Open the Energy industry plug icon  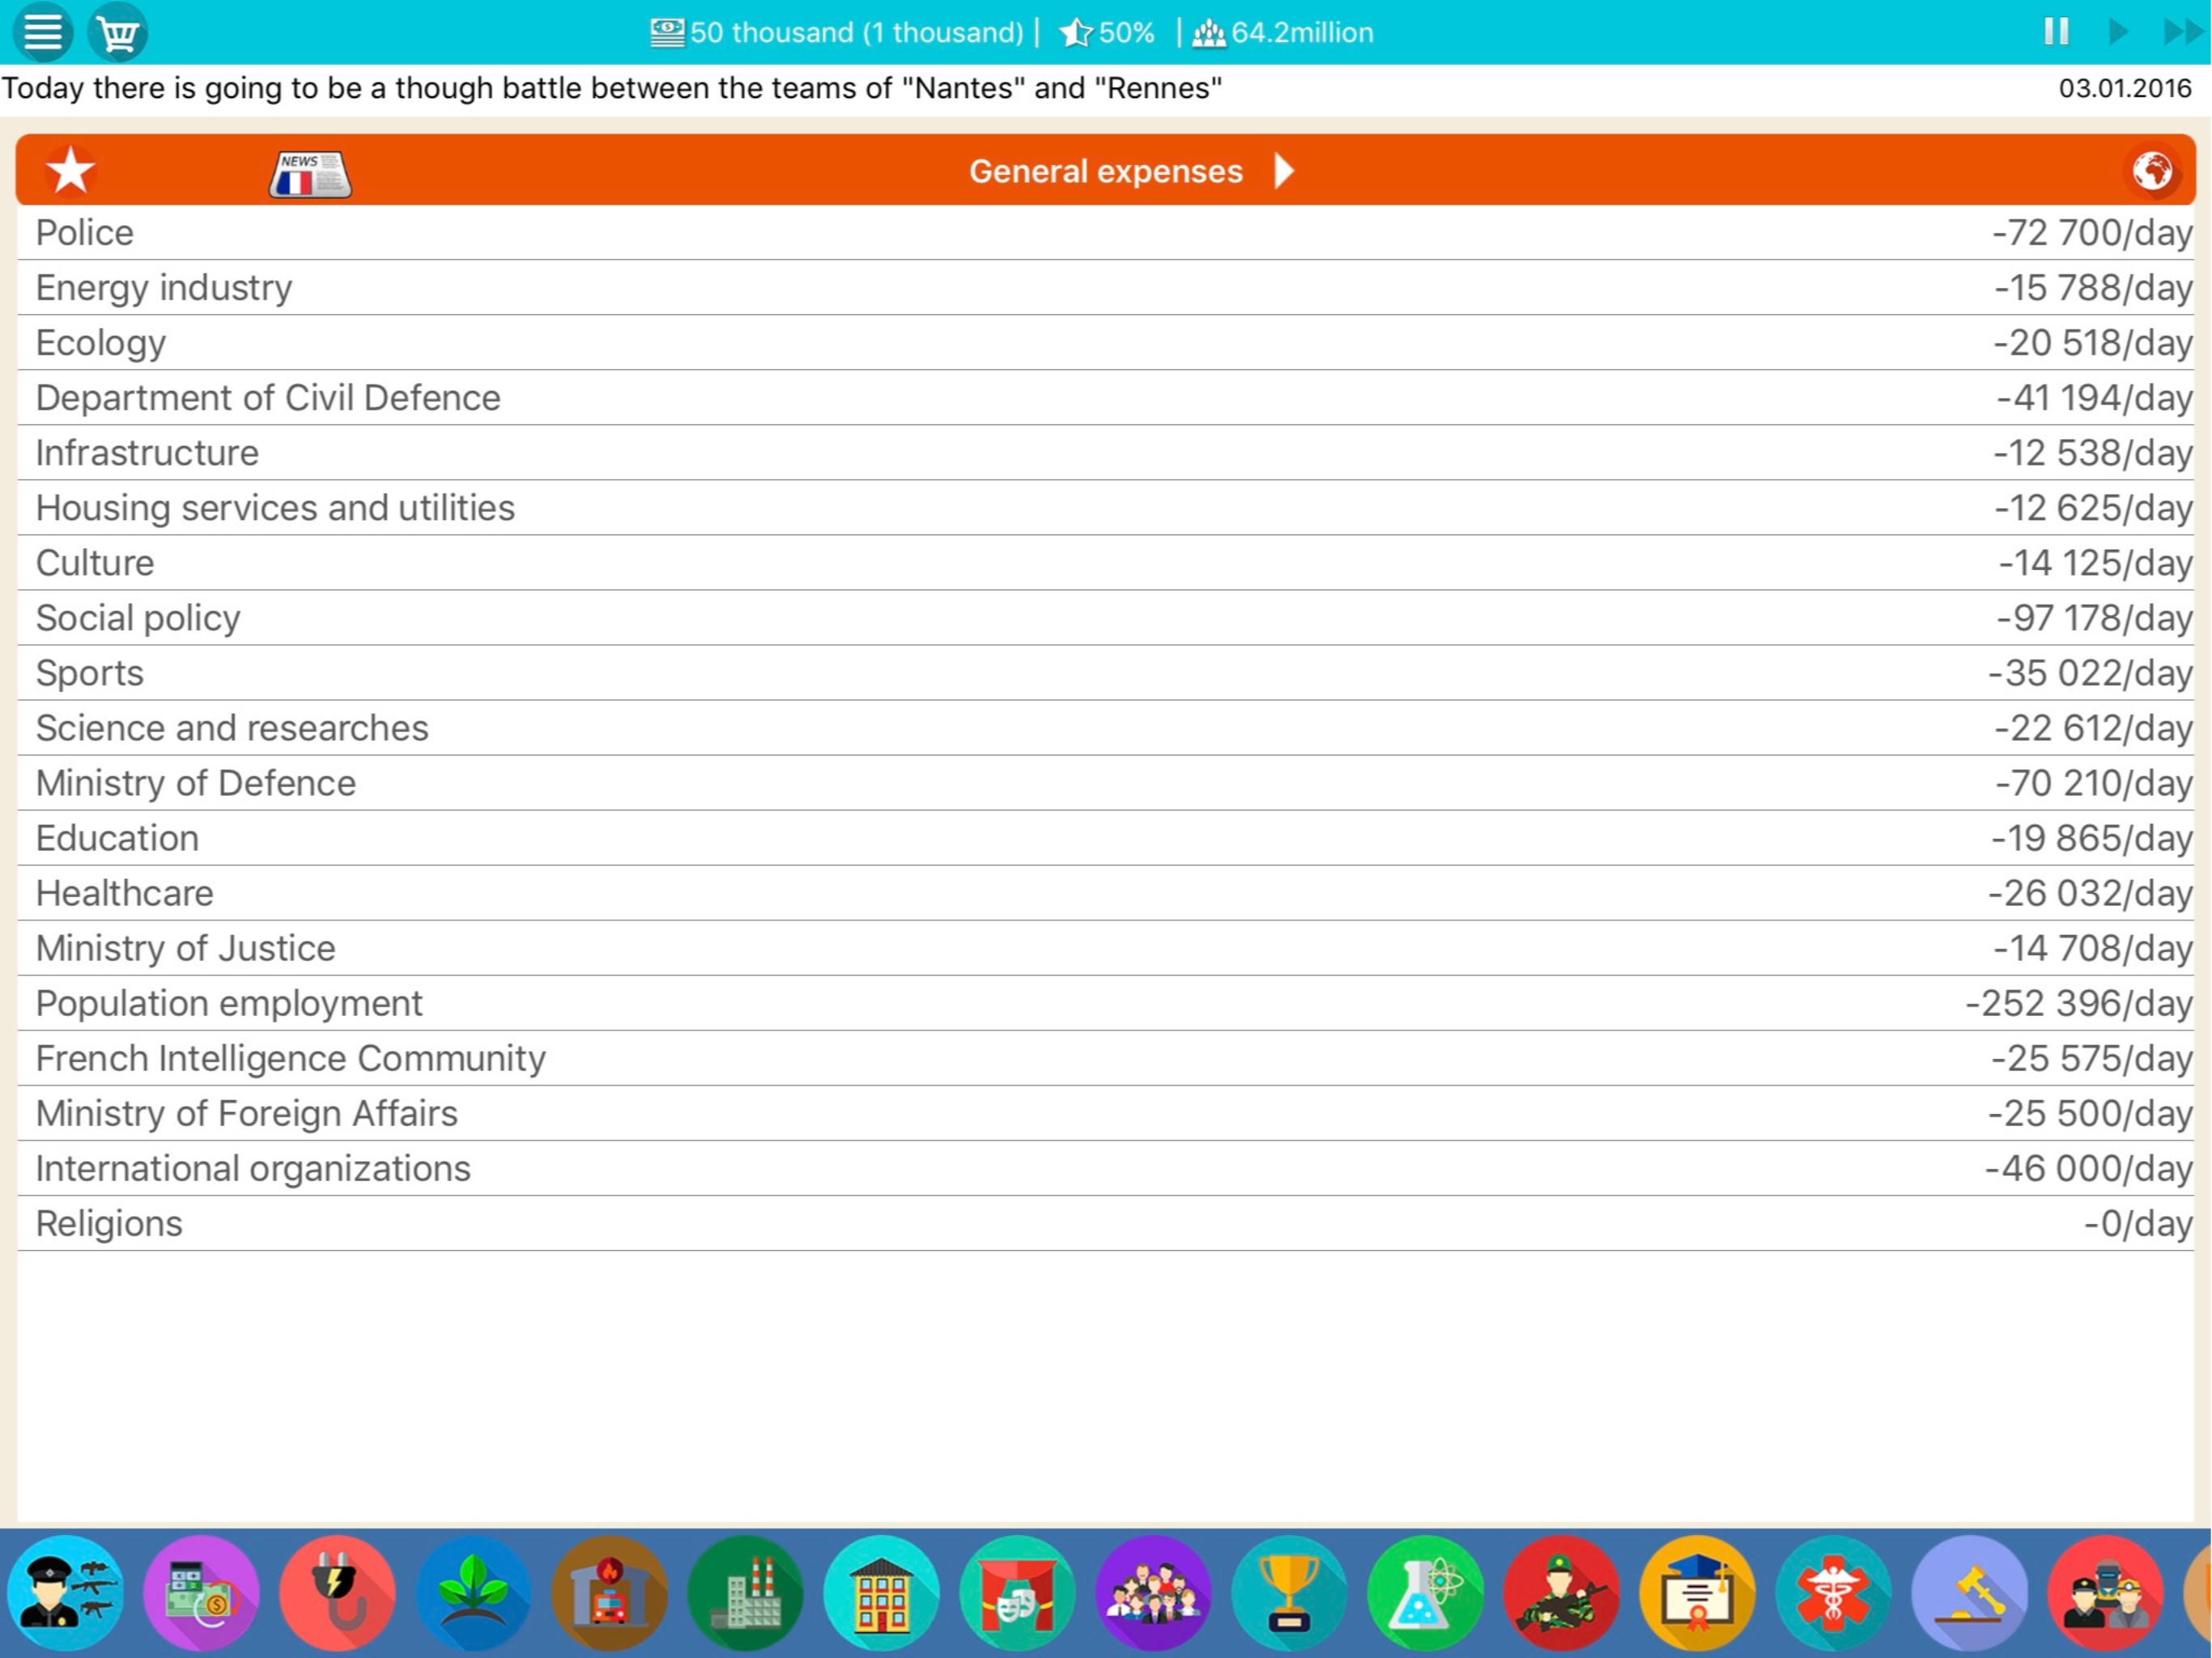pyautogui.click(x=338, y=1592)
